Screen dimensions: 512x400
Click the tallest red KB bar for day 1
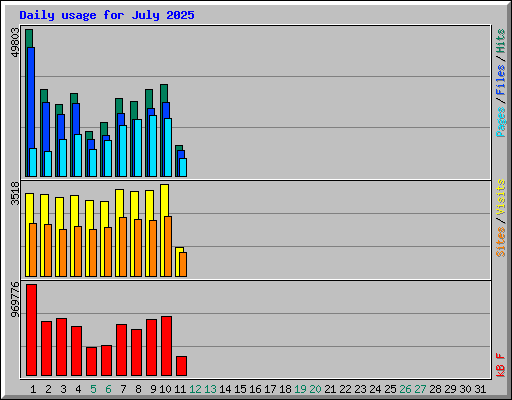[31, 330]
